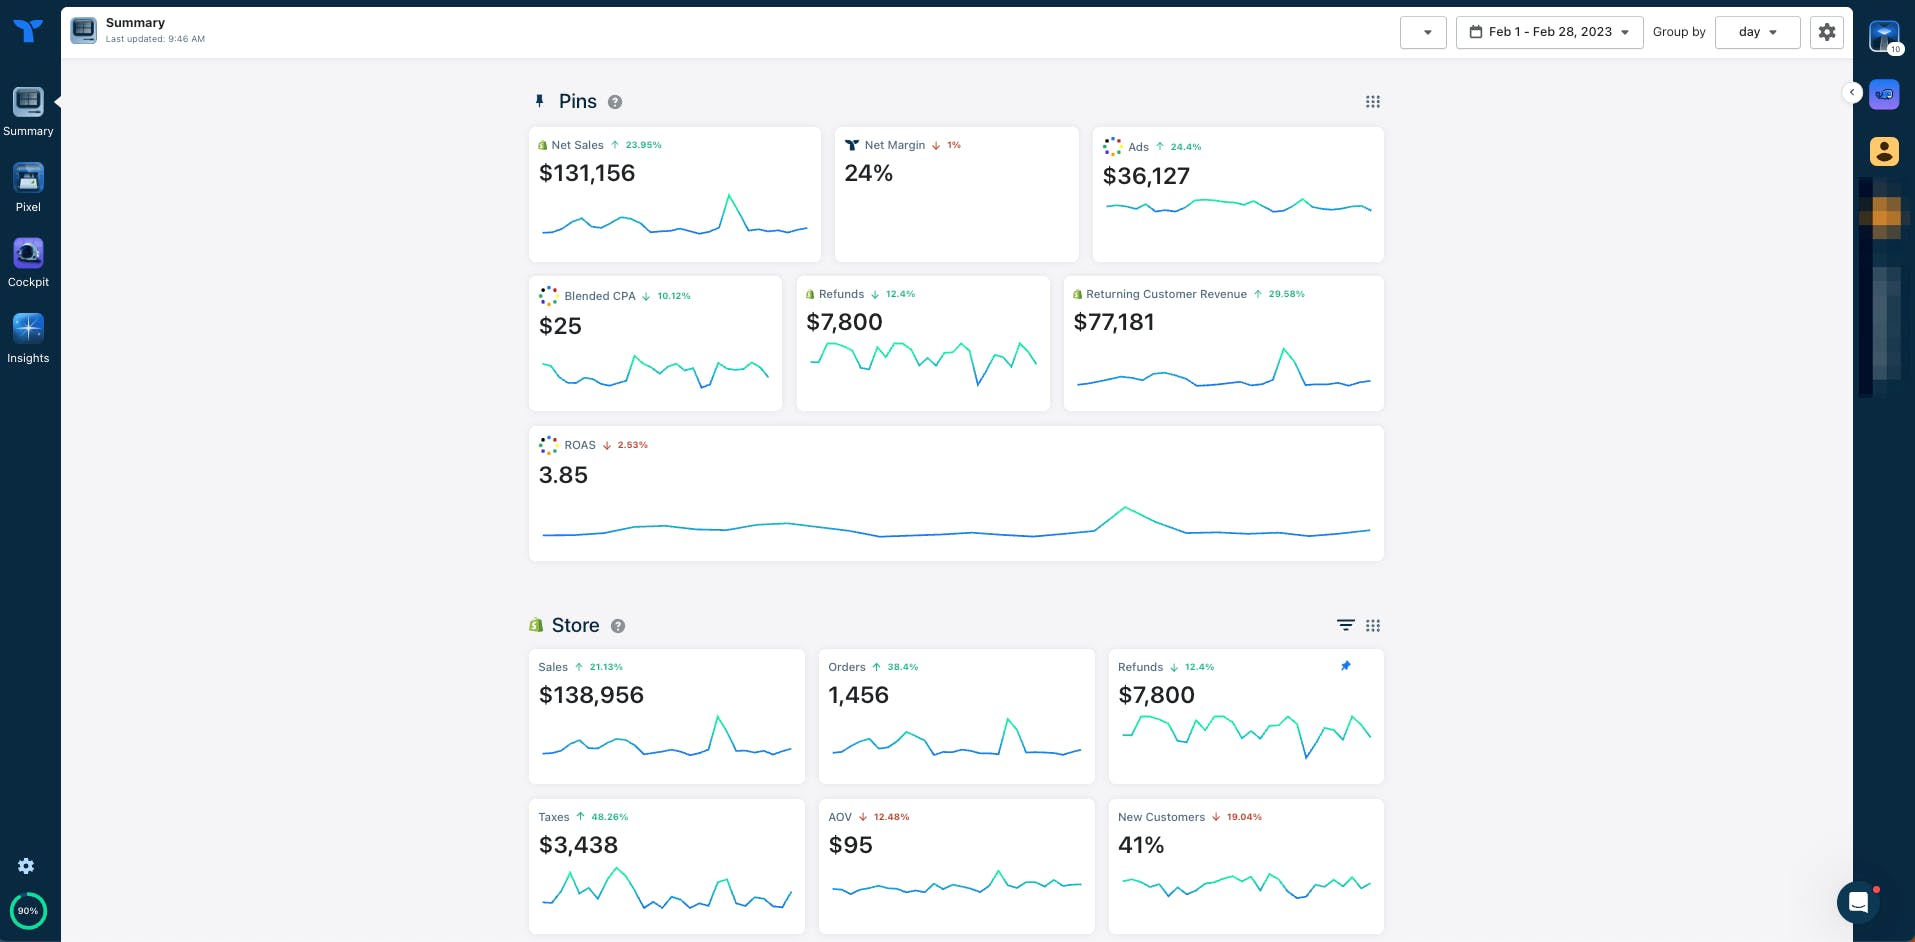
Task: Open the profile avatar in the right panel
Action: tap(1883, 152)
